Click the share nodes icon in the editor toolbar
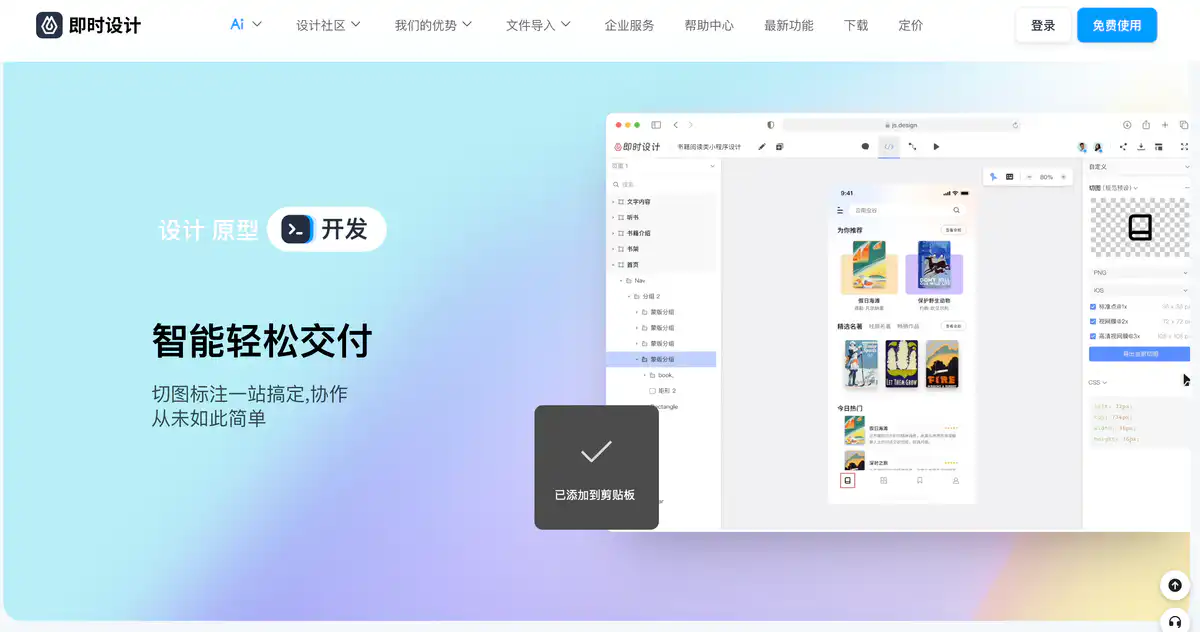This screenshot has height=632, width=1200. click(x=1123, y=147)
